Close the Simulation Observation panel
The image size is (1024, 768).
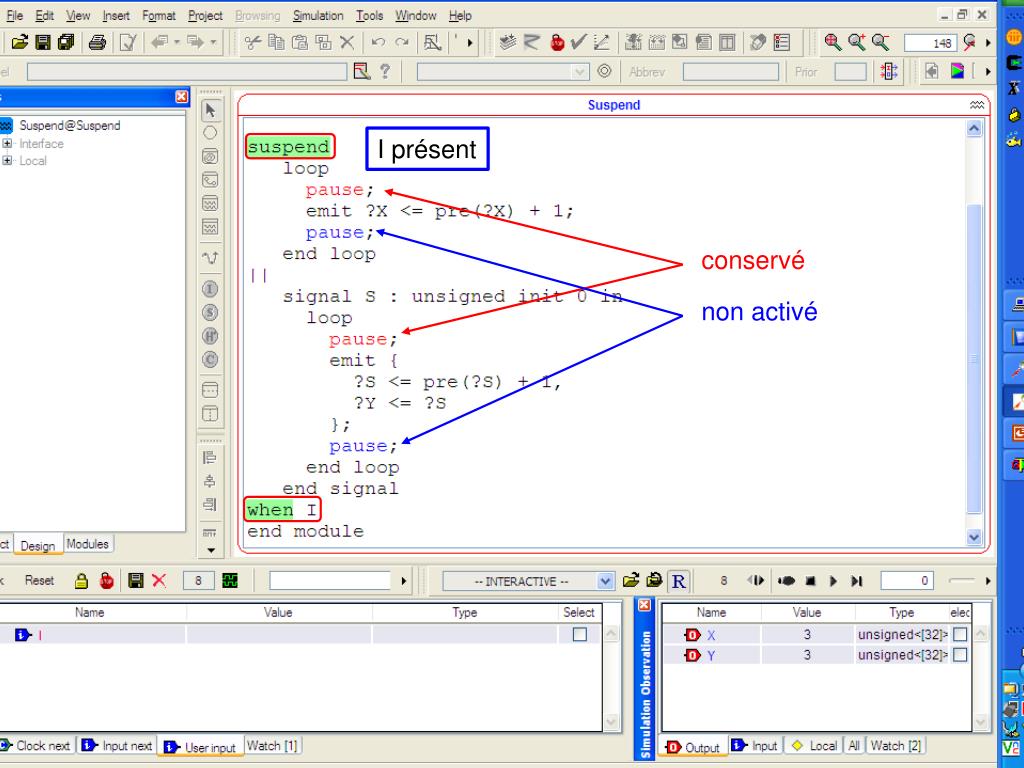click(644, 605)
